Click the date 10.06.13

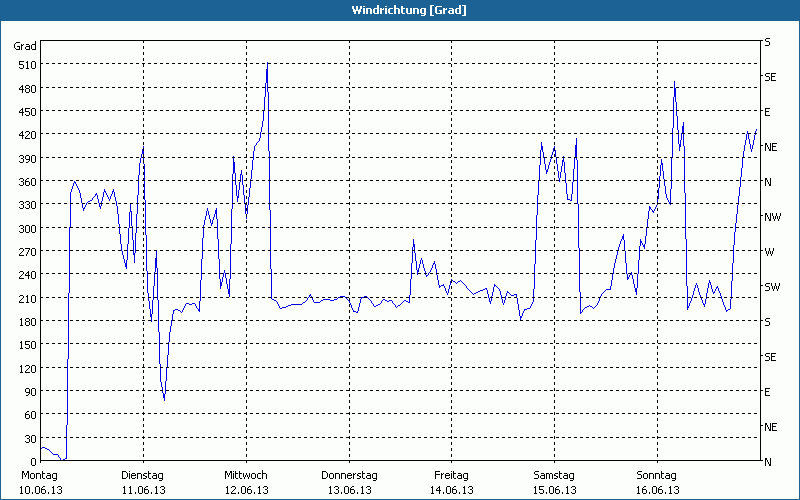(x=41, y=490)
